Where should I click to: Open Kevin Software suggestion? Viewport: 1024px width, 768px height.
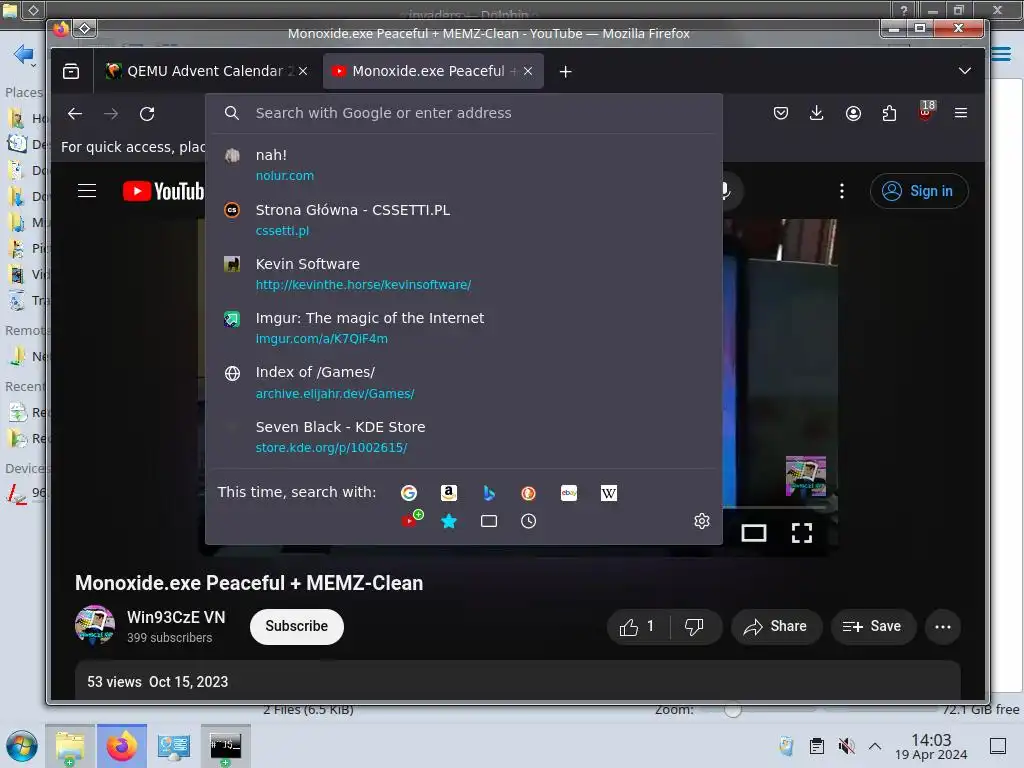click(x=464, y=274)
